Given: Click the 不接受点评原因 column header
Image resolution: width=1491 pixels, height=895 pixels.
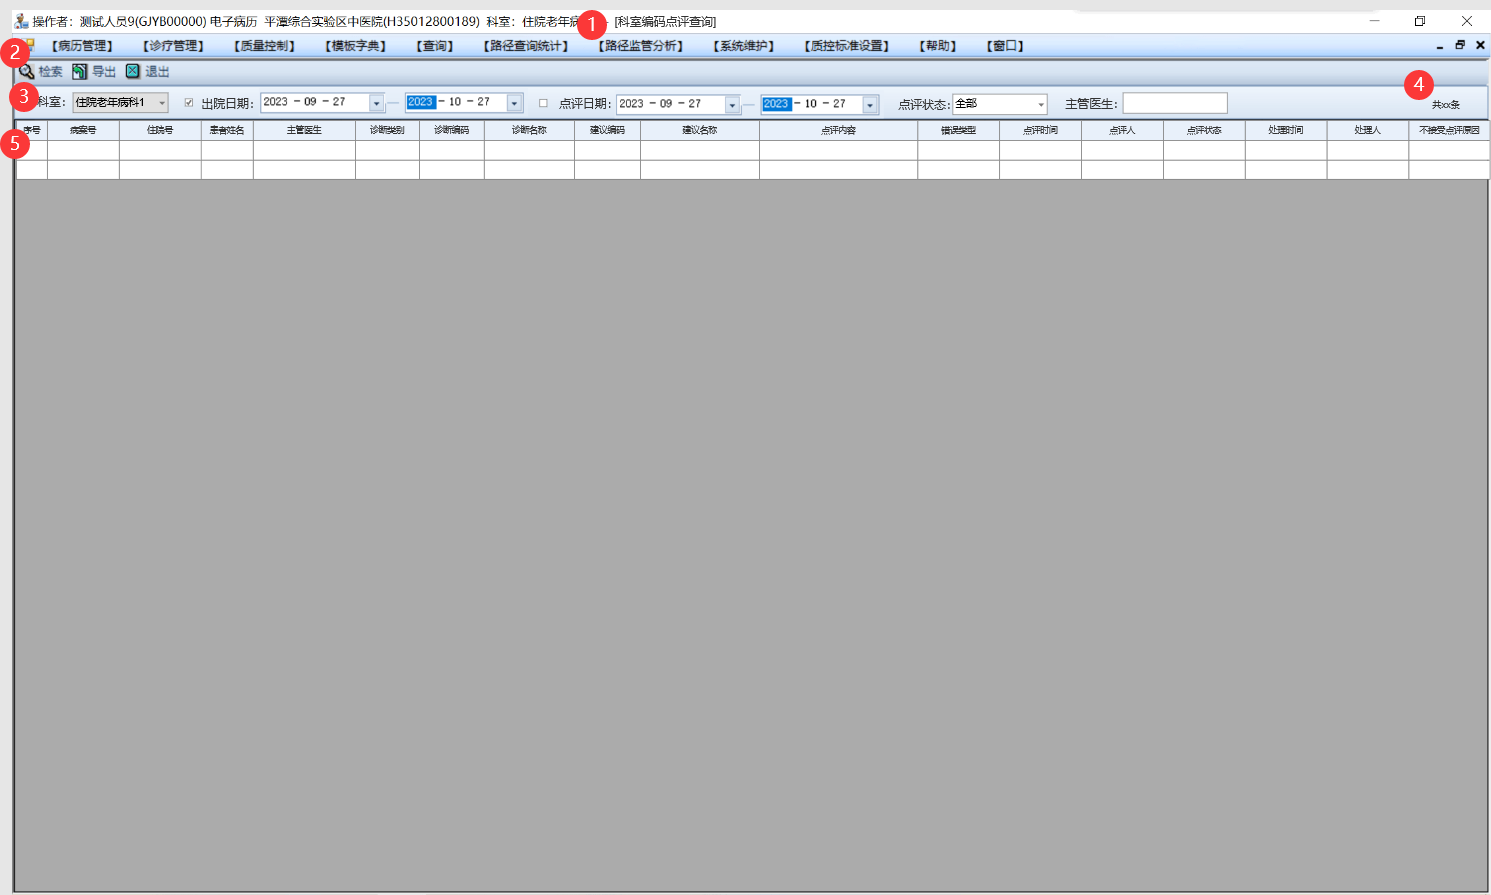Looking at the screenshot, I should (x=1449, y=130).
